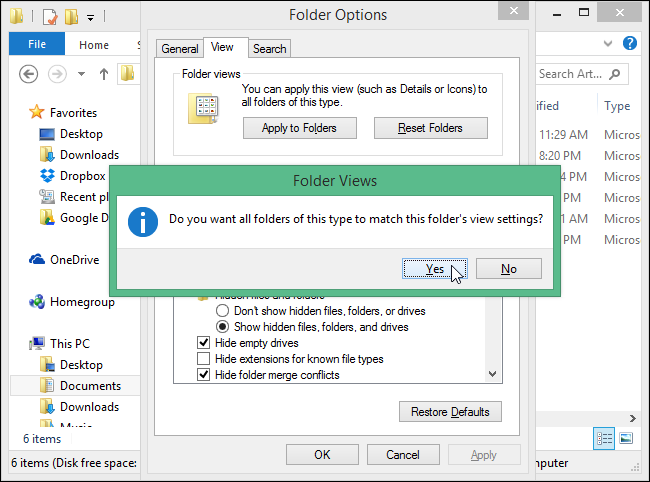Open Explorer Help icon

630,43
